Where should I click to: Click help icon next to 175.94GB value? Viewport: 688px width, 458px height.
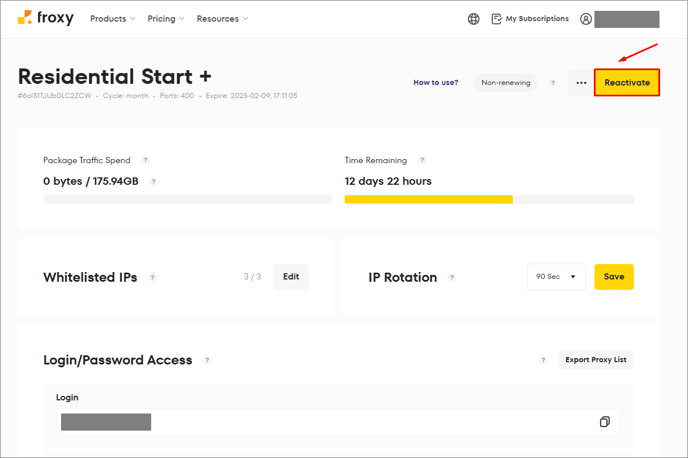click(154, 181)
